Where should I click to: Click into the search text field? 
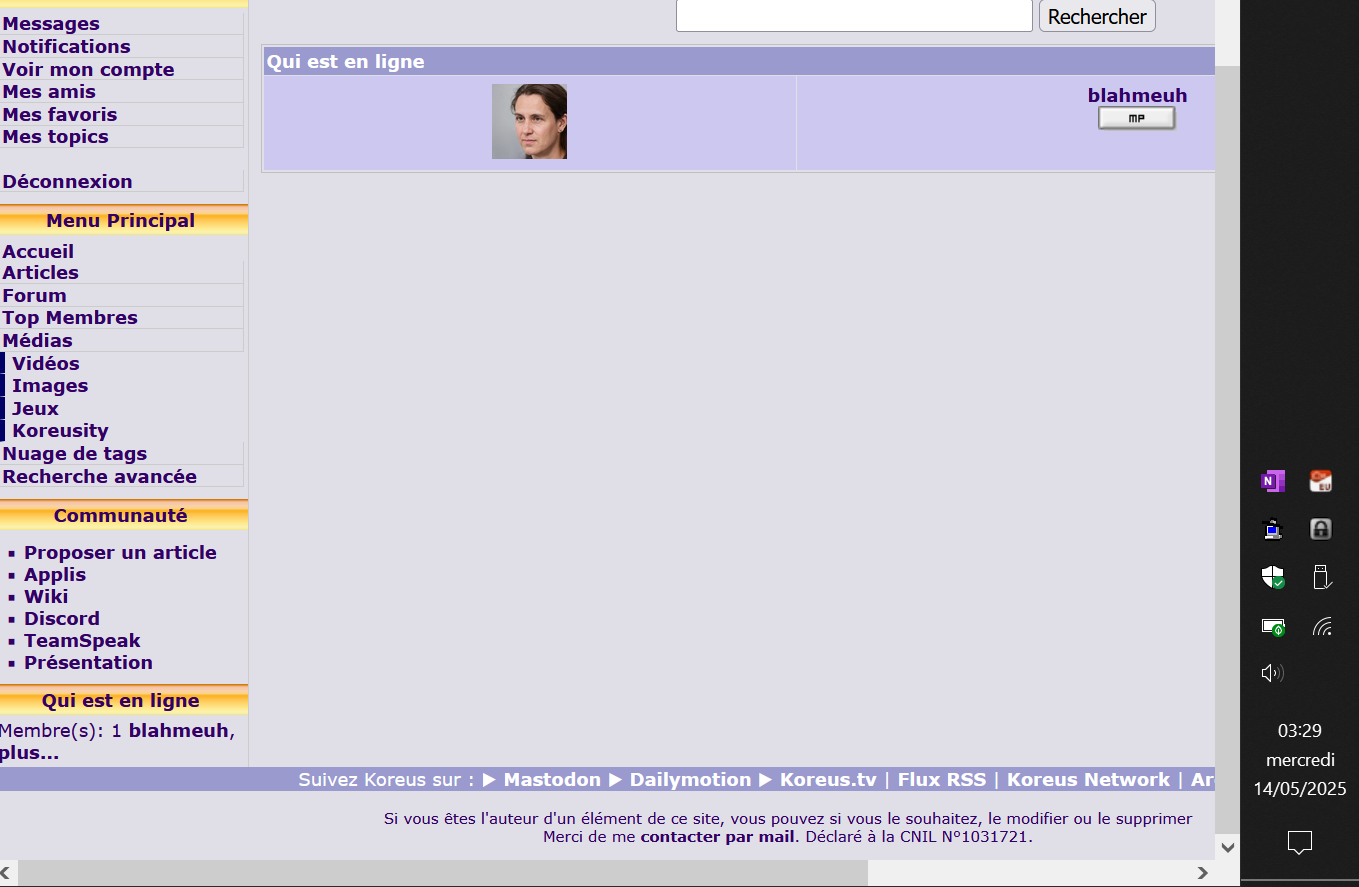(853, 16)
